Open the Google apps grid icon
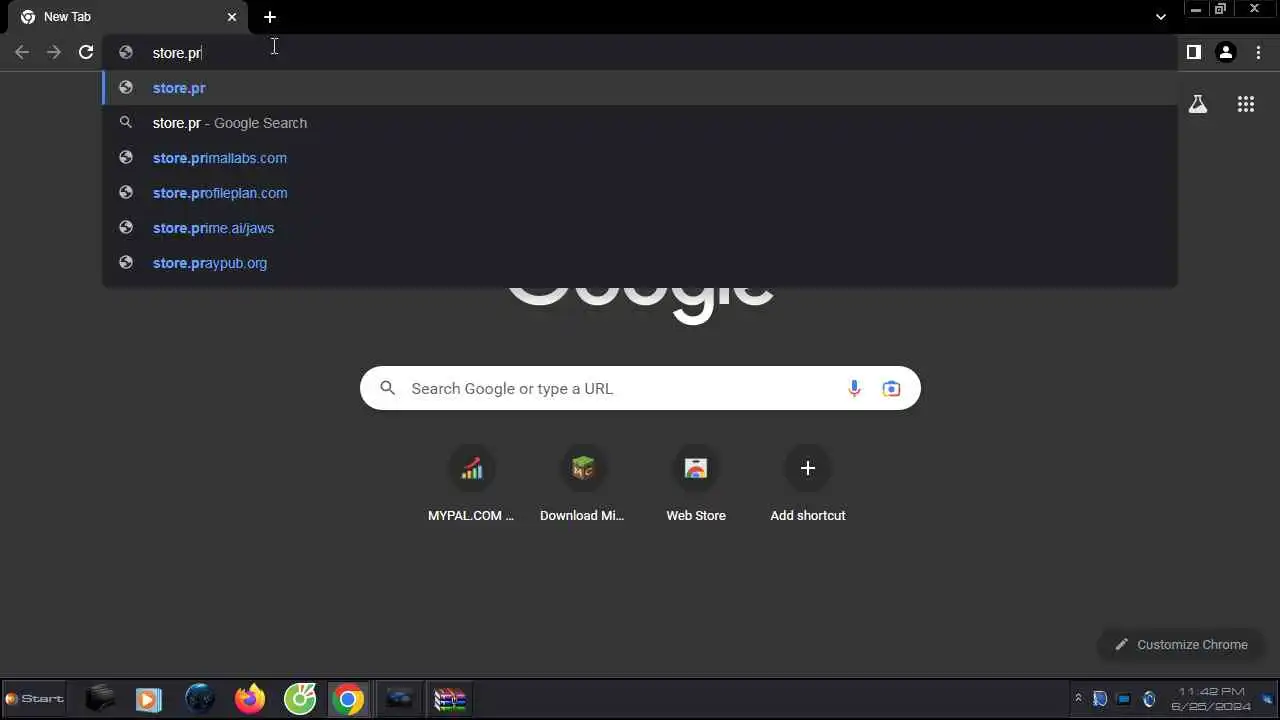Screen dimensions: 1280x720 tap(1246, 104)
